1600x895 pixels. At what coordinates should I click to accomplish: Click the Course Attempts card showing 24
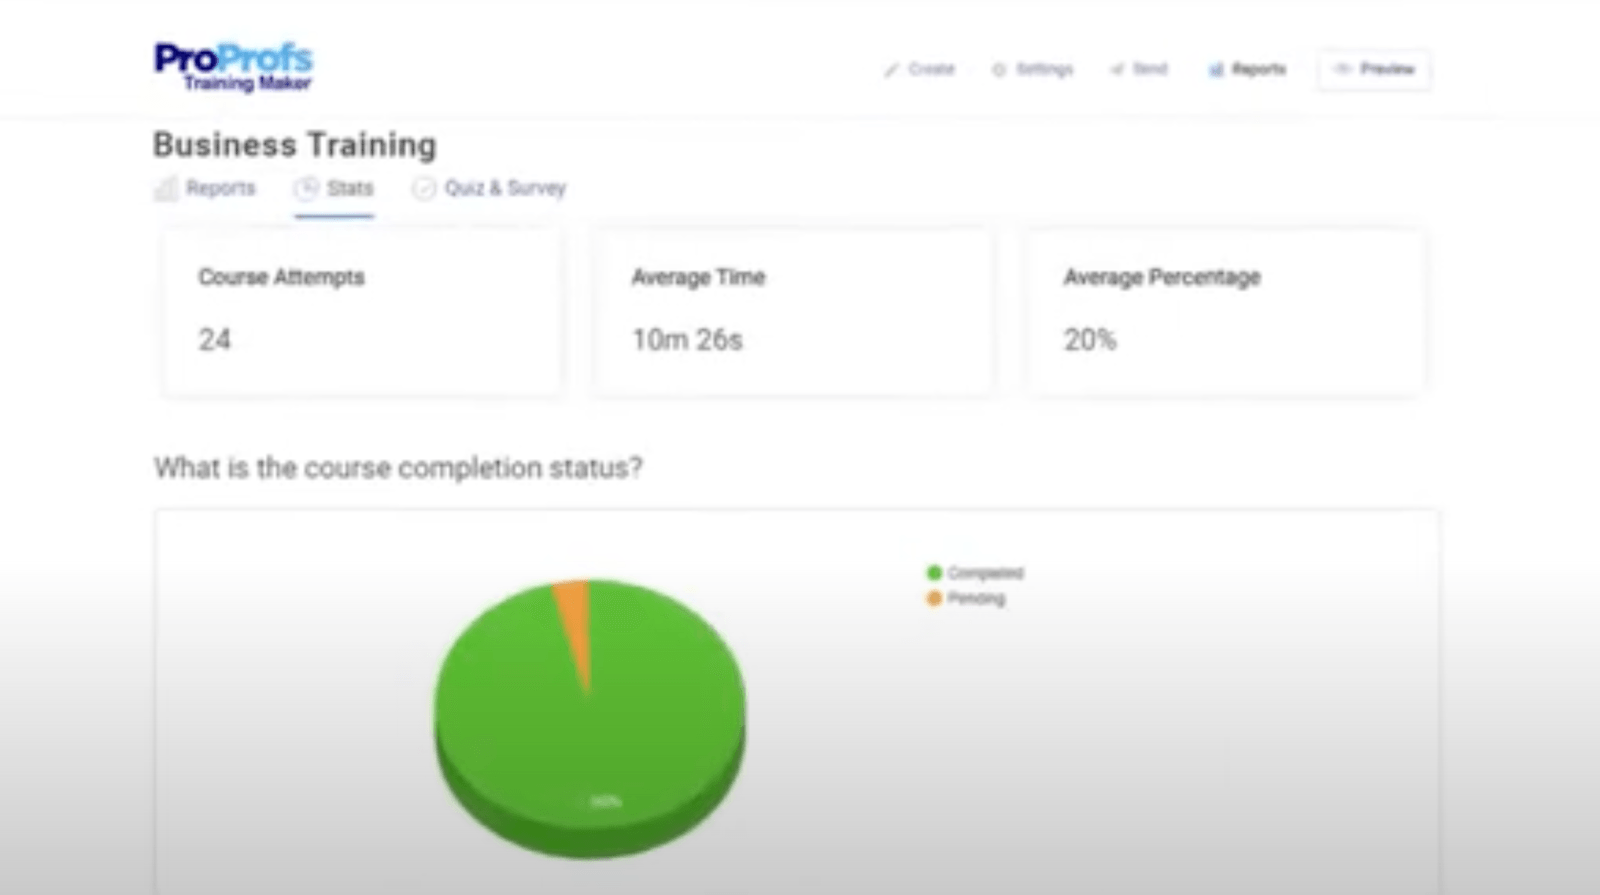point(362,312)
